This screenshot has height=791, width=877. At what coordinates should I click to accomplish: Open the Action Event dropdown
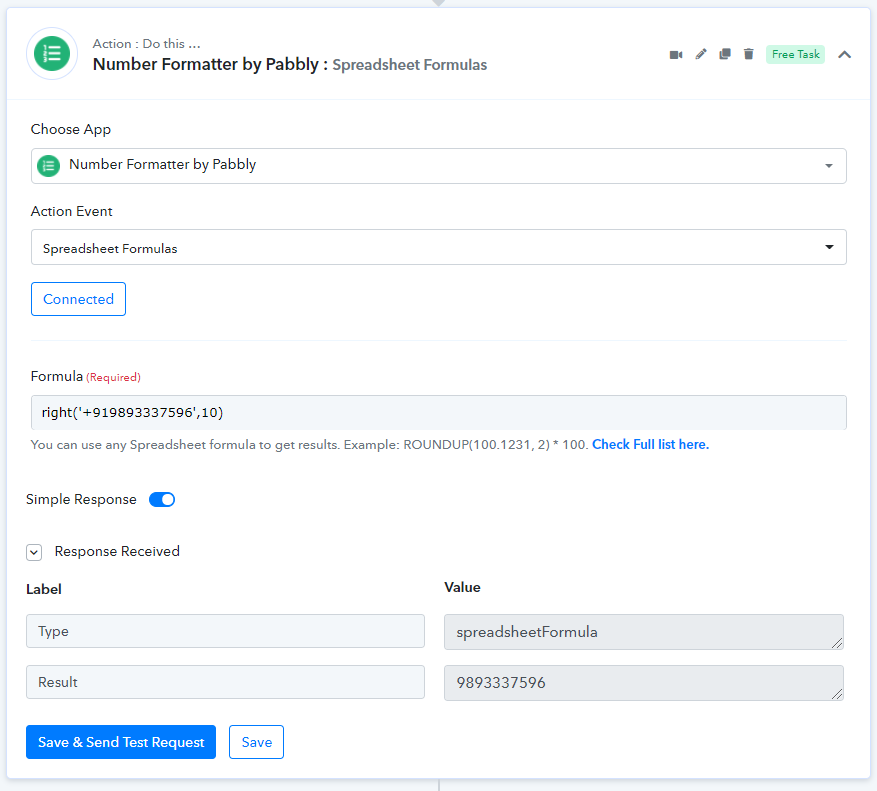click(x=438, y=247)
